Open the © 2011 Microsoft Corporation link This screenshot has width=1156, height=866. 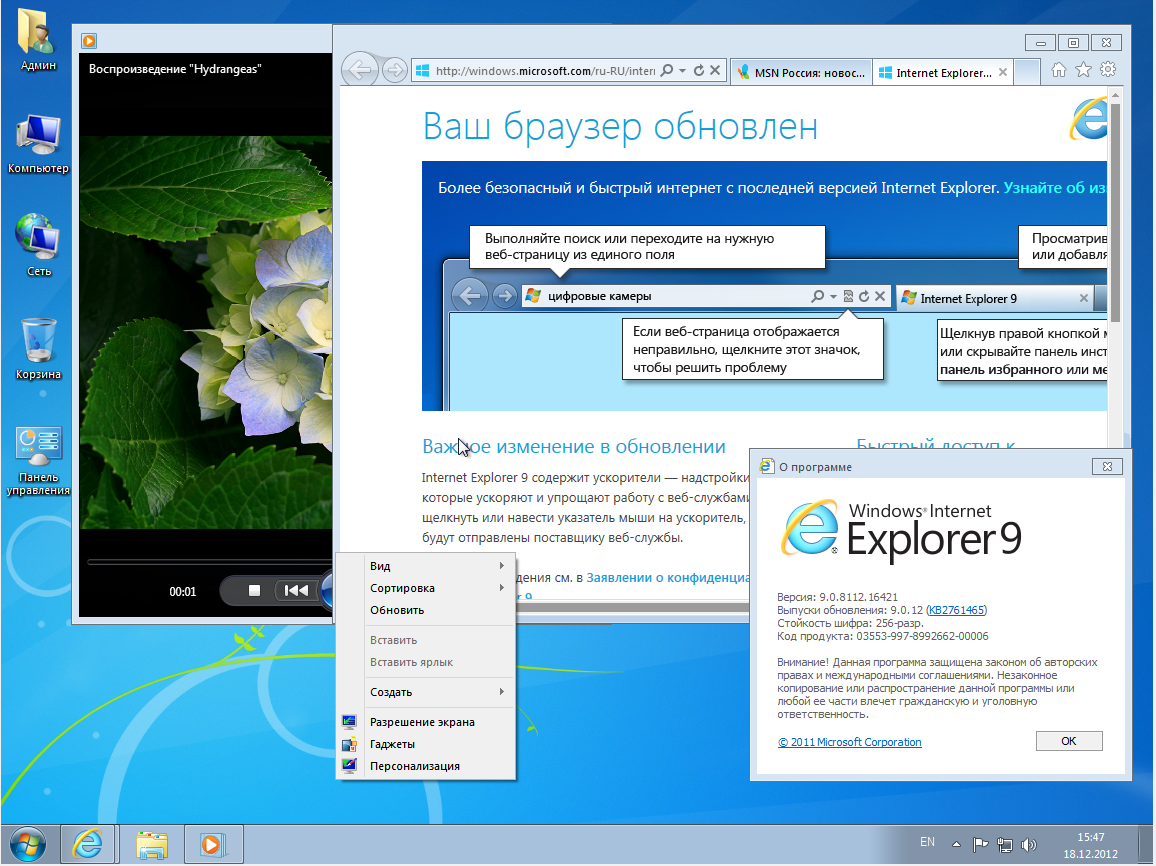[x=850, y=742]
